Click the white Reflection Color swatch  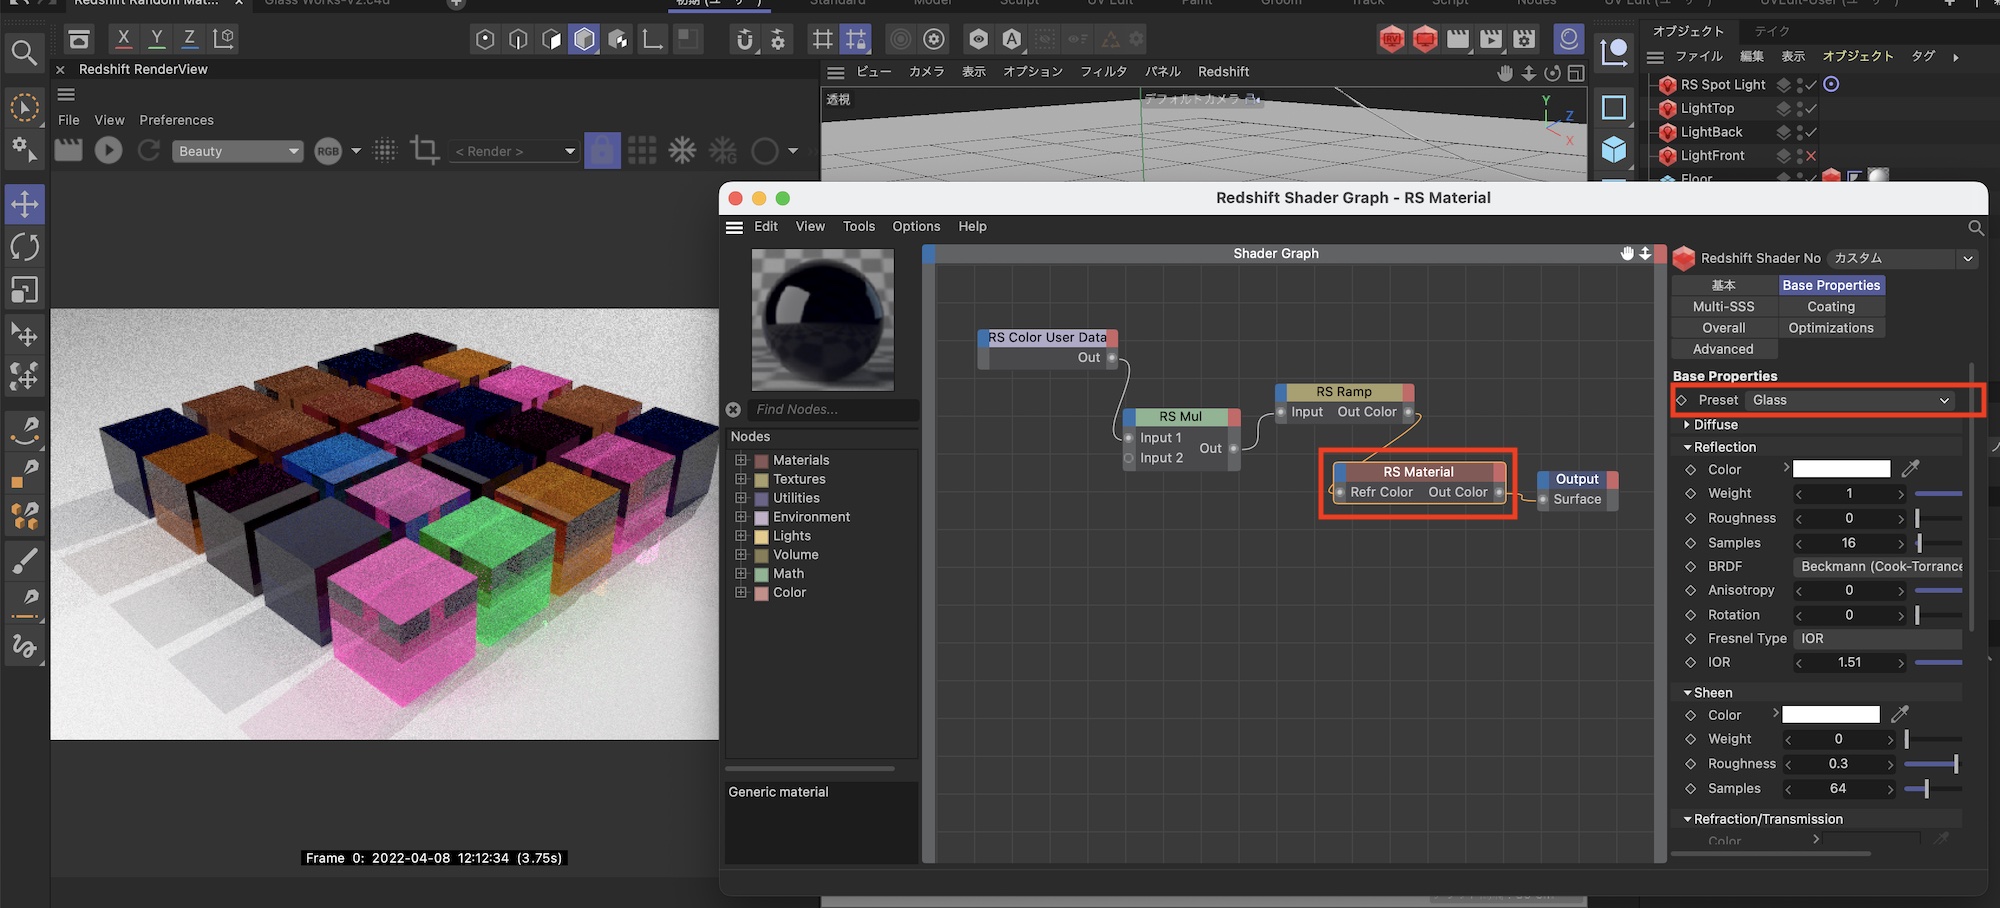click(1841, 469)
